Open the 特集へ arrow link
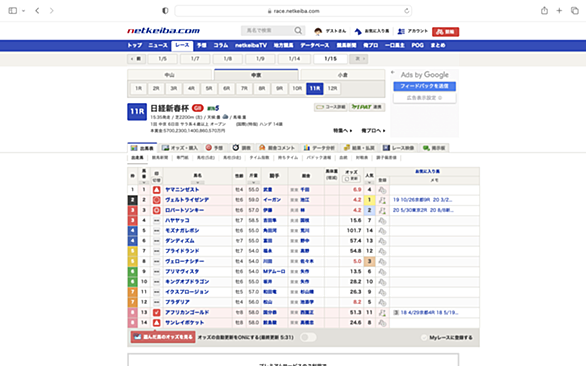The image size is (586, 366). [343, 130]
